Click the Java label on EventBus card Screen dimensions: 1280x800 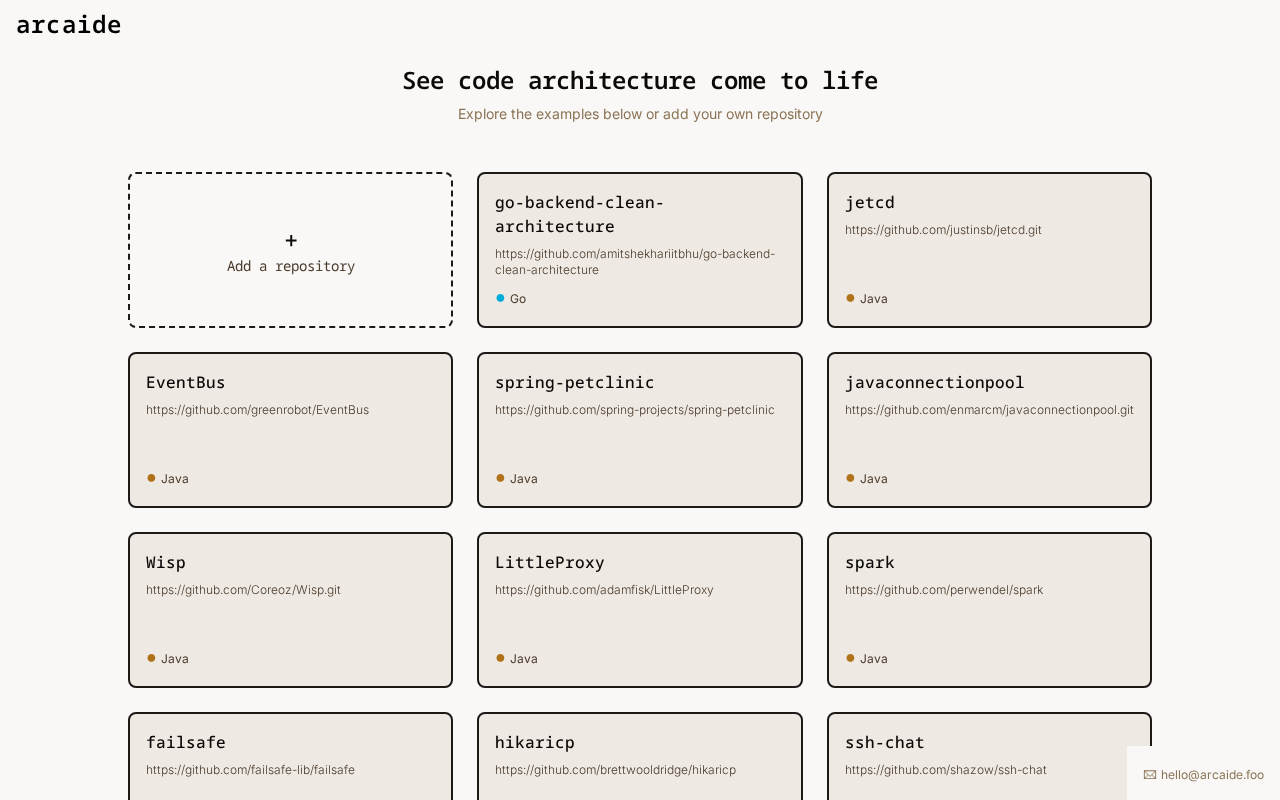coord(175,479)
